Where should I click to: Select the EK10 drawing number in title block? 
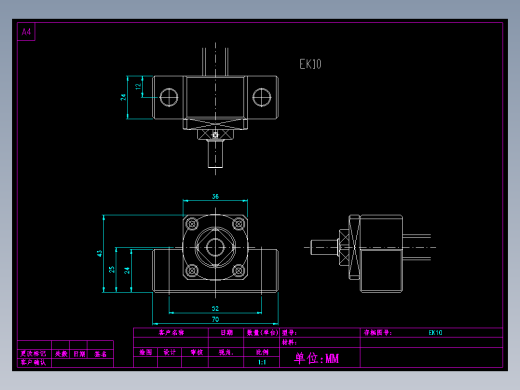pyautogui.click(x=435, y=333)
